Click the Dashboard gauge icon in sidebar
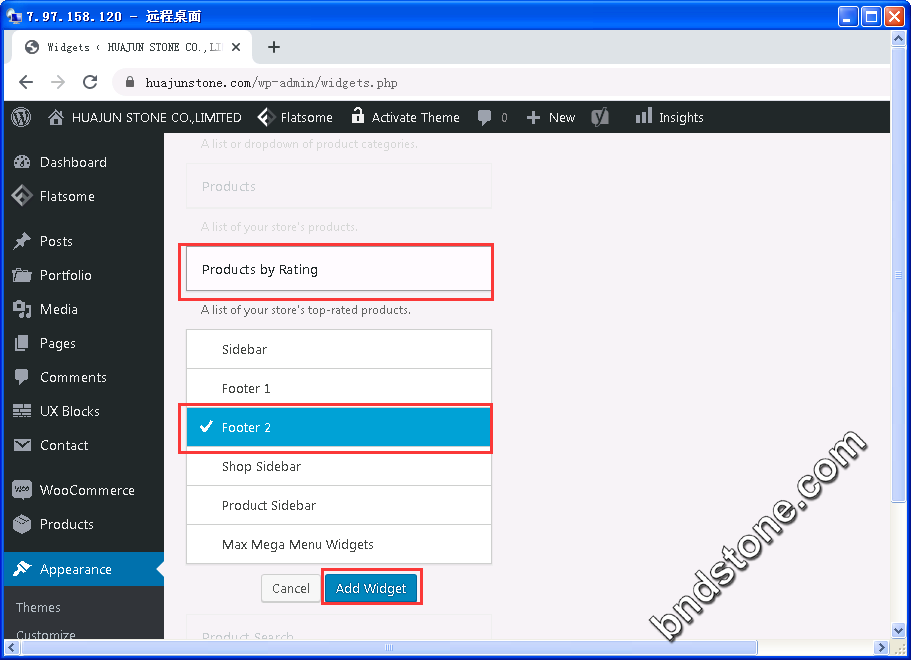 click(x=22, y=162)
